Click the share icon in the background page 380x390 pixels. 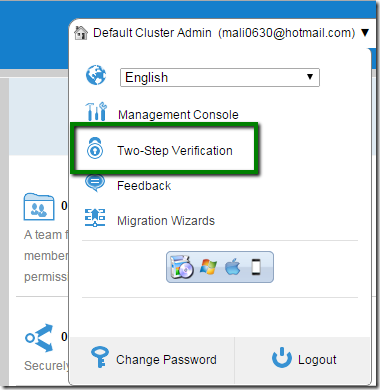pyautogui.click(x=39, y=338)
